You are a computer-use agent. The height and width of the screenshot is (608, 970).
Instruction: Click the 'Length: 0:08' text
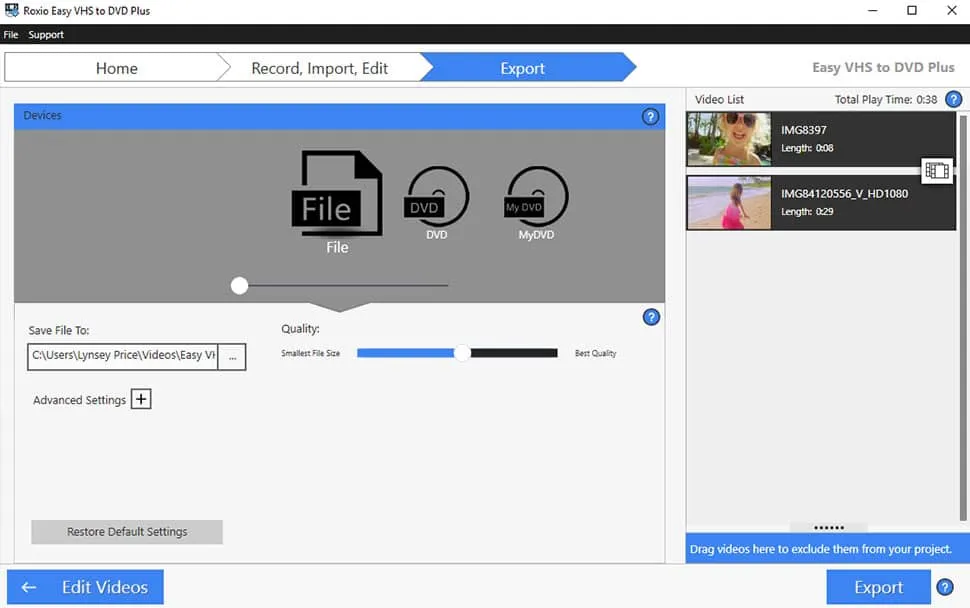(807, 148)
